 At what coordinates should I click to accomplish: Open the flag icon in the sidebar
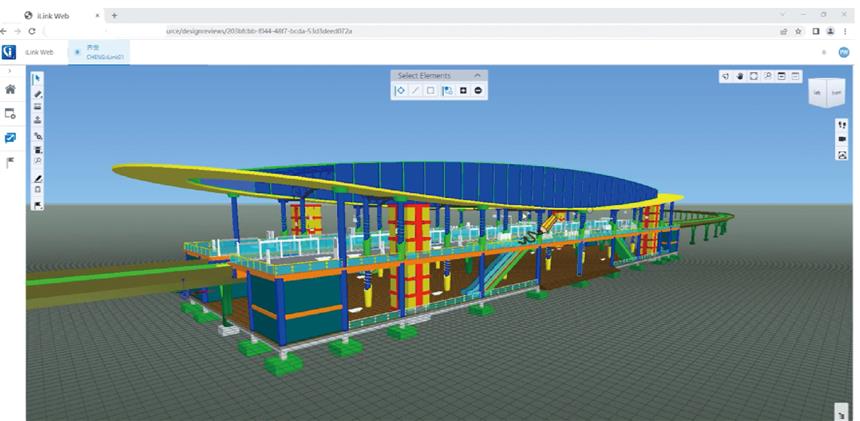pos(10,162)
